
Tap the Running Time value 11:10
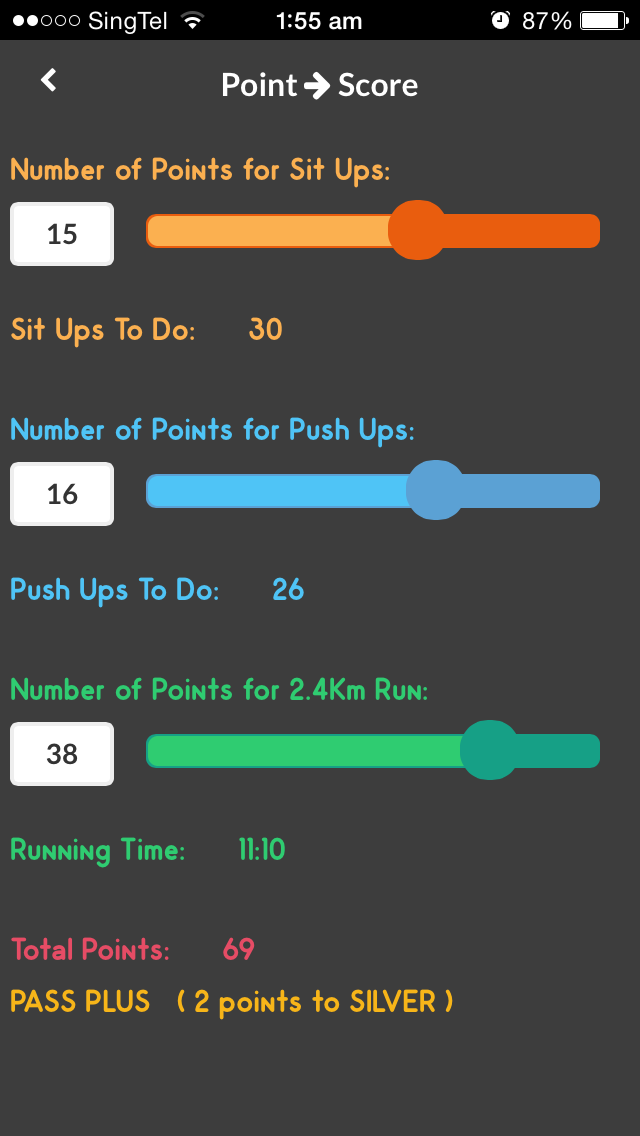[x=262, y=850]
